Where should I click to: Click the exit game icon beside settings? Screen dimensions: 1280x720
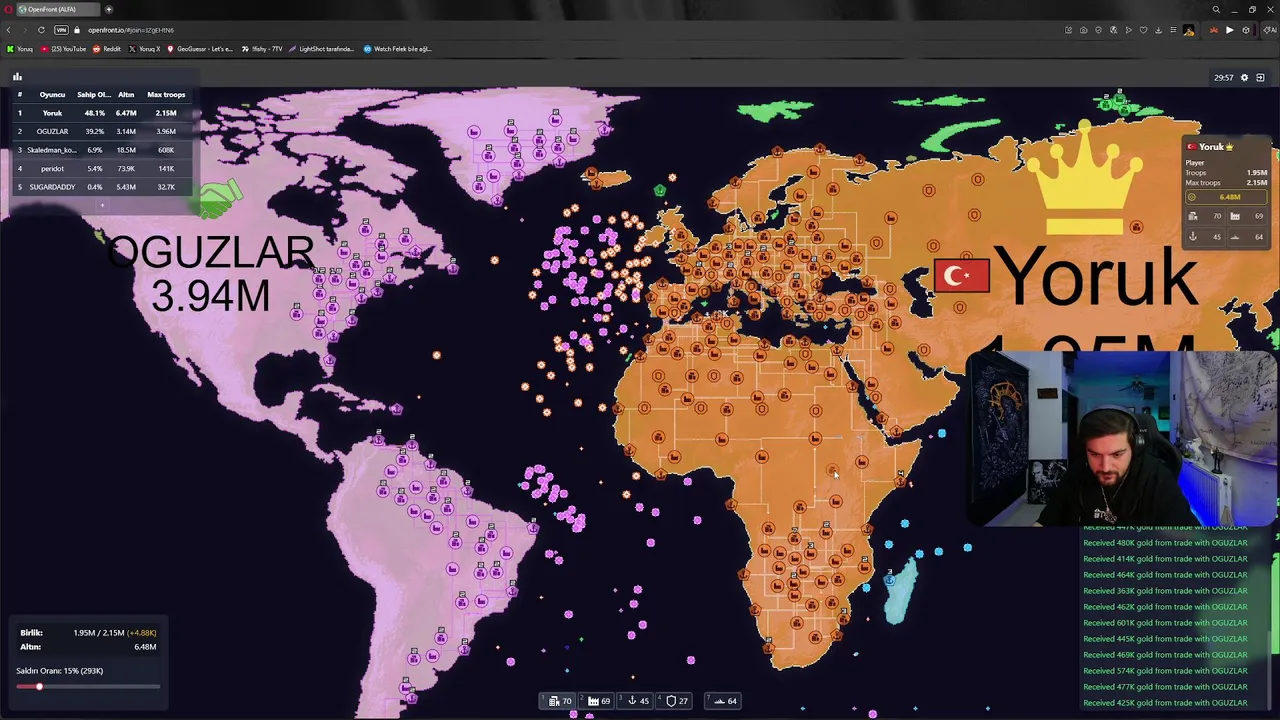pos(1260,77)
